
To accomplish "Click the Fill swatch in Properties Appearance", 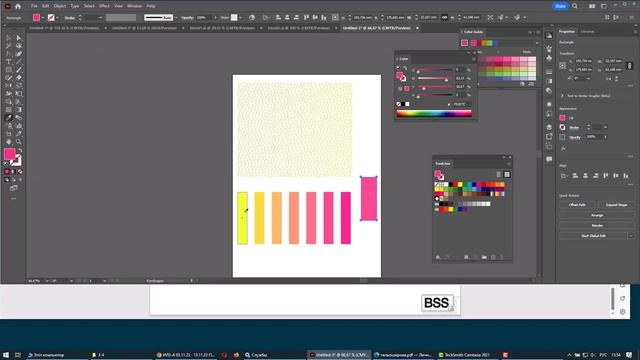I will (x=562, y=118).
